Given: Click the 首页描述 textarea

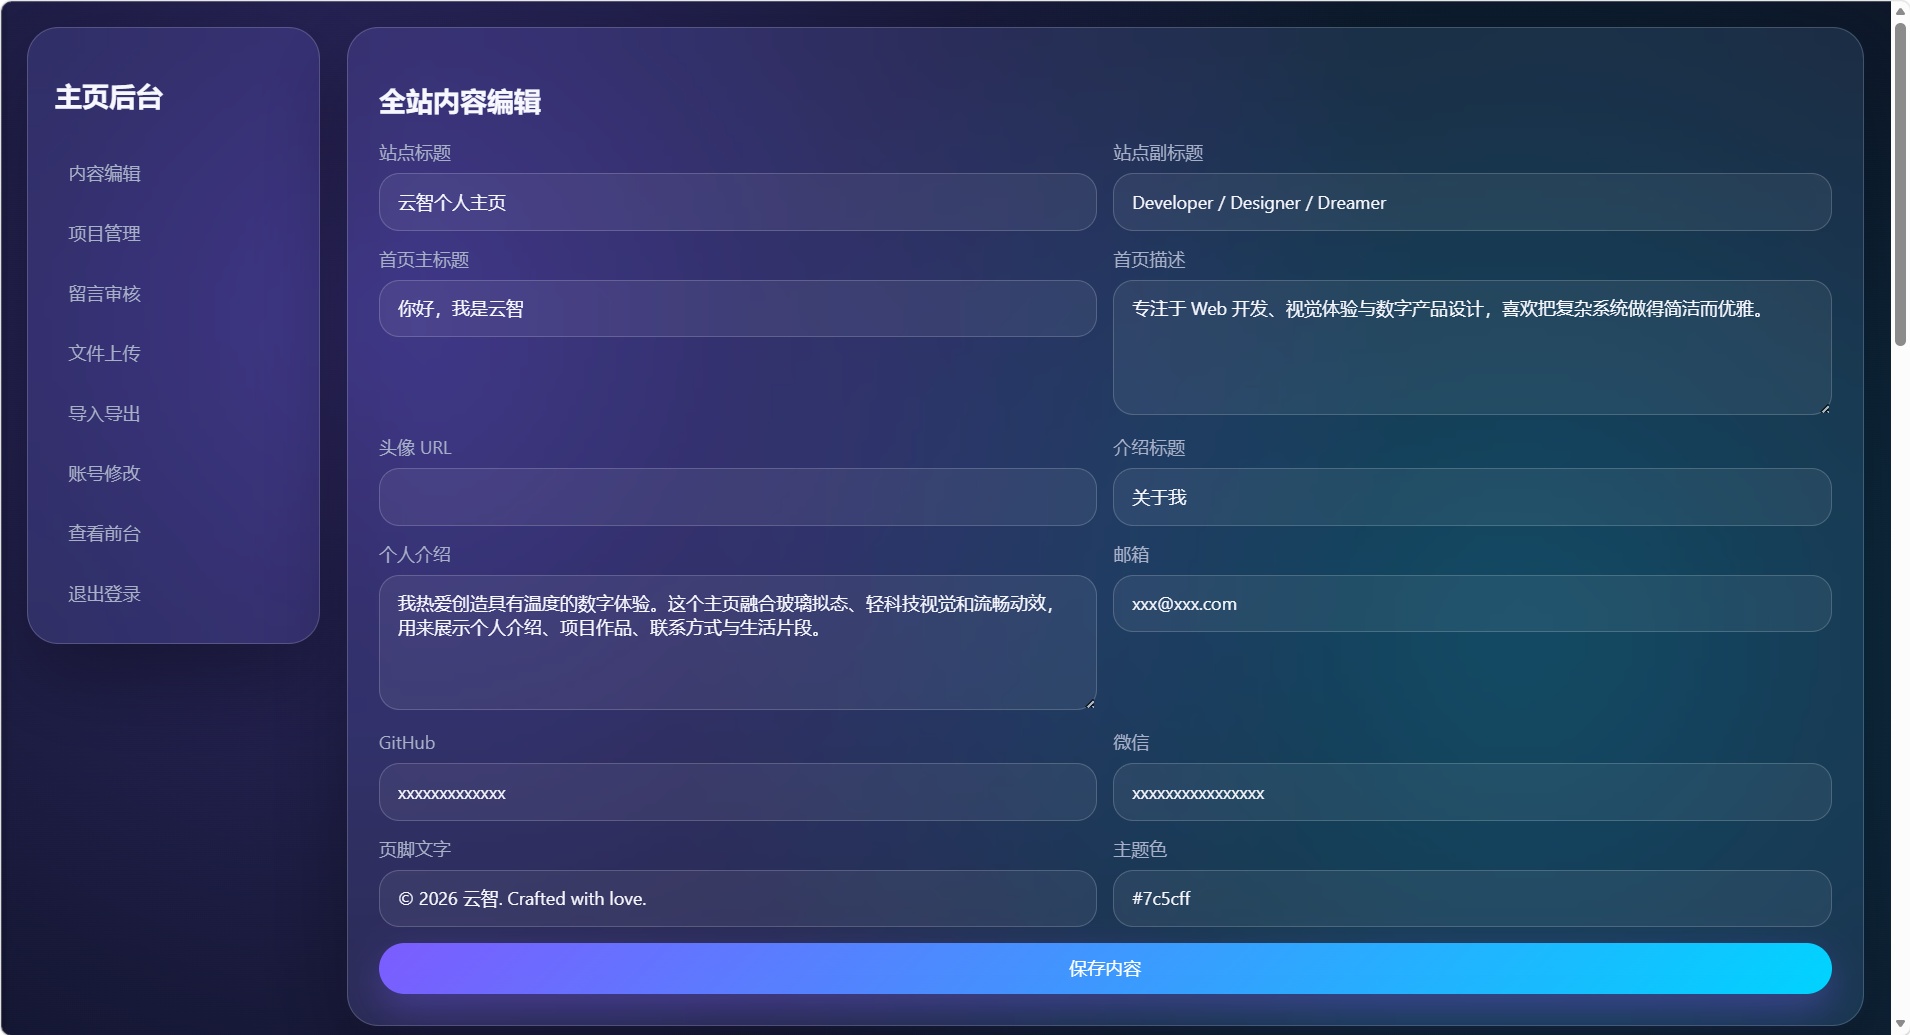Looking at the screenshot, I should tap(1472, 347).
